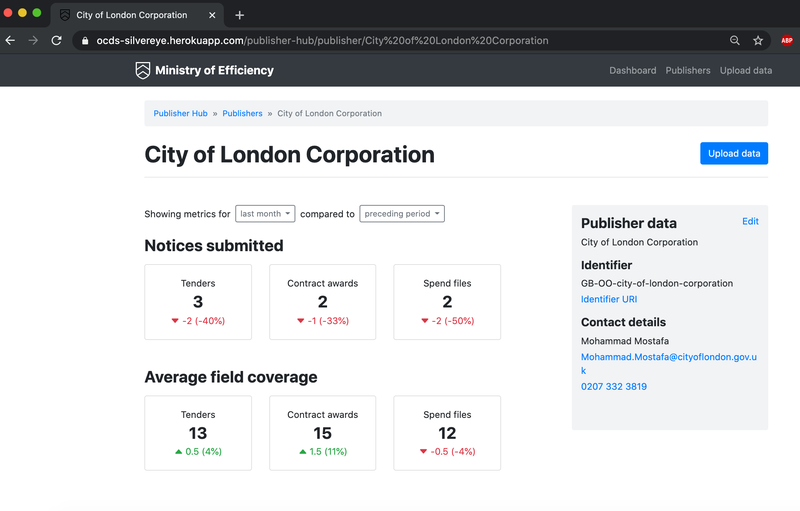Click the Ministry of Efficiency shield logo
Viewport: 800px width, 511px height.
click(x=143, y=70)
